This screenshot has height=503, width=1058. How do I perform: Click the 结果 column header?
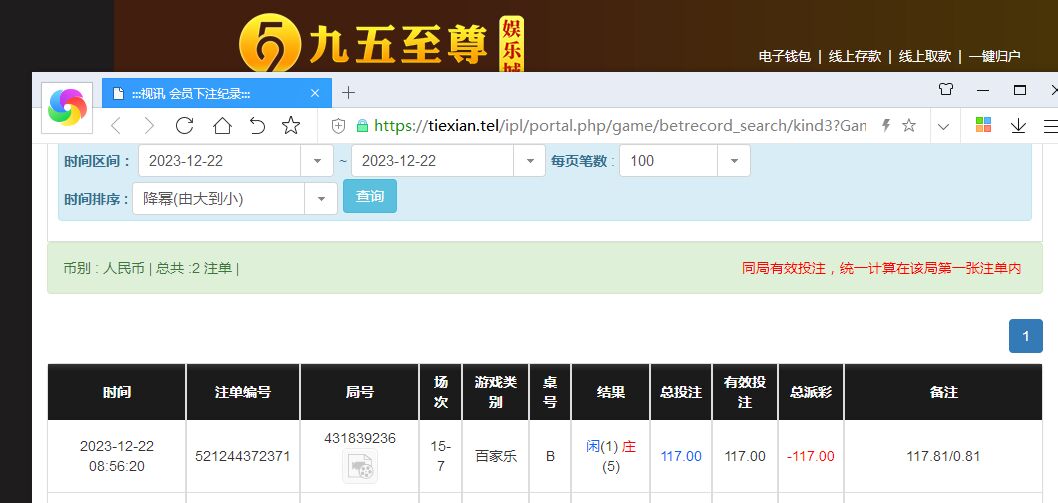pyautogui.click(x=611, y=392)
